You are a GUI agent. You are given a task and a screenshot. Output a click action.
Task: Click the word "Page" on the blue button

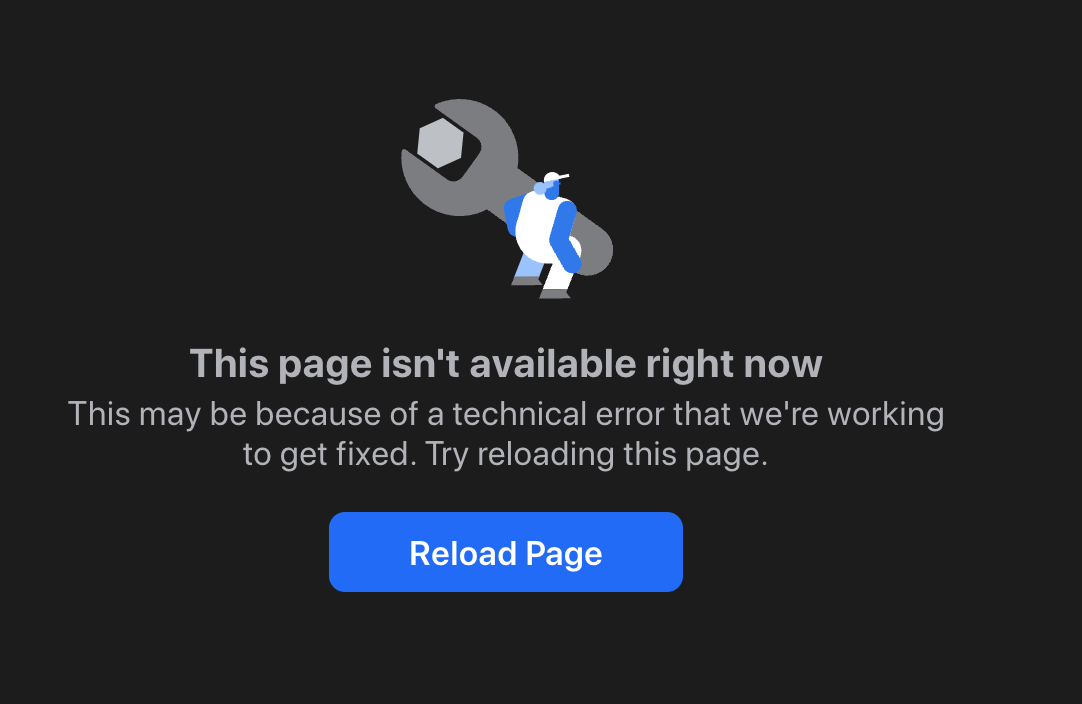564,555
